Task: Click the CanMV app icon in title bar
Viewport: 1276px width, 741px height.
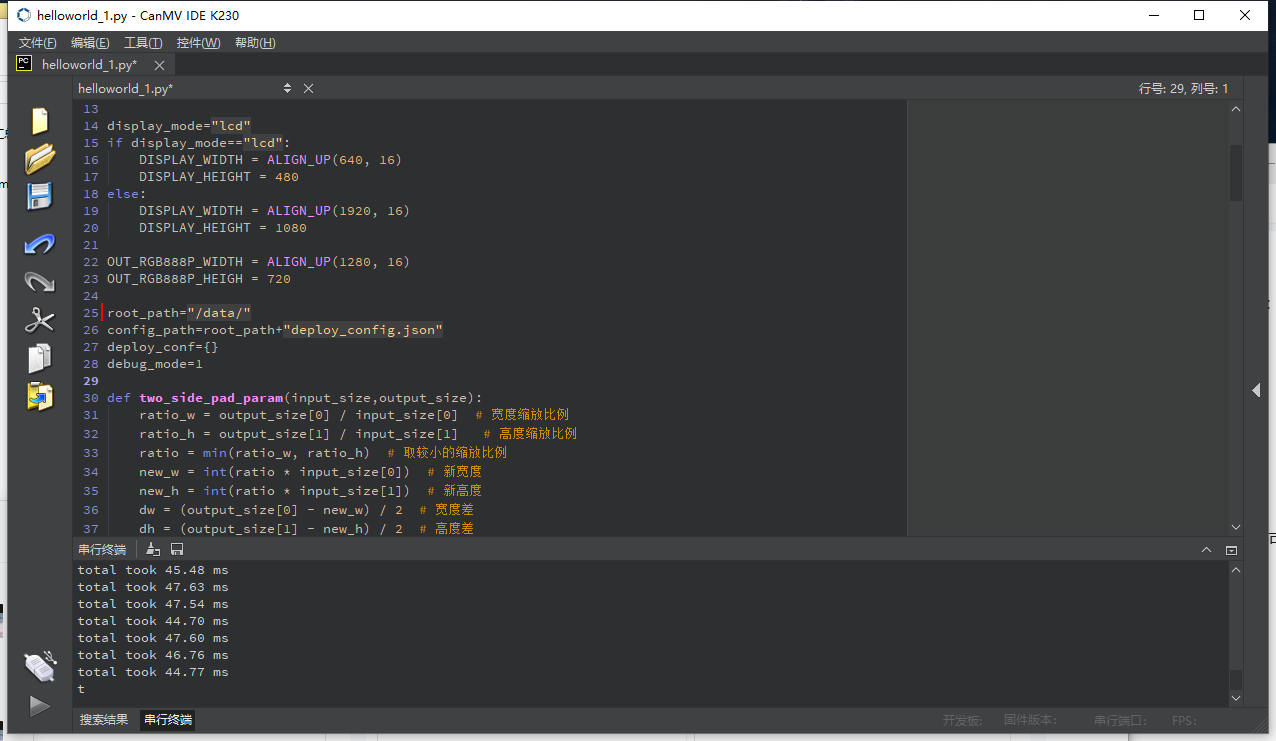Action: 24,15
